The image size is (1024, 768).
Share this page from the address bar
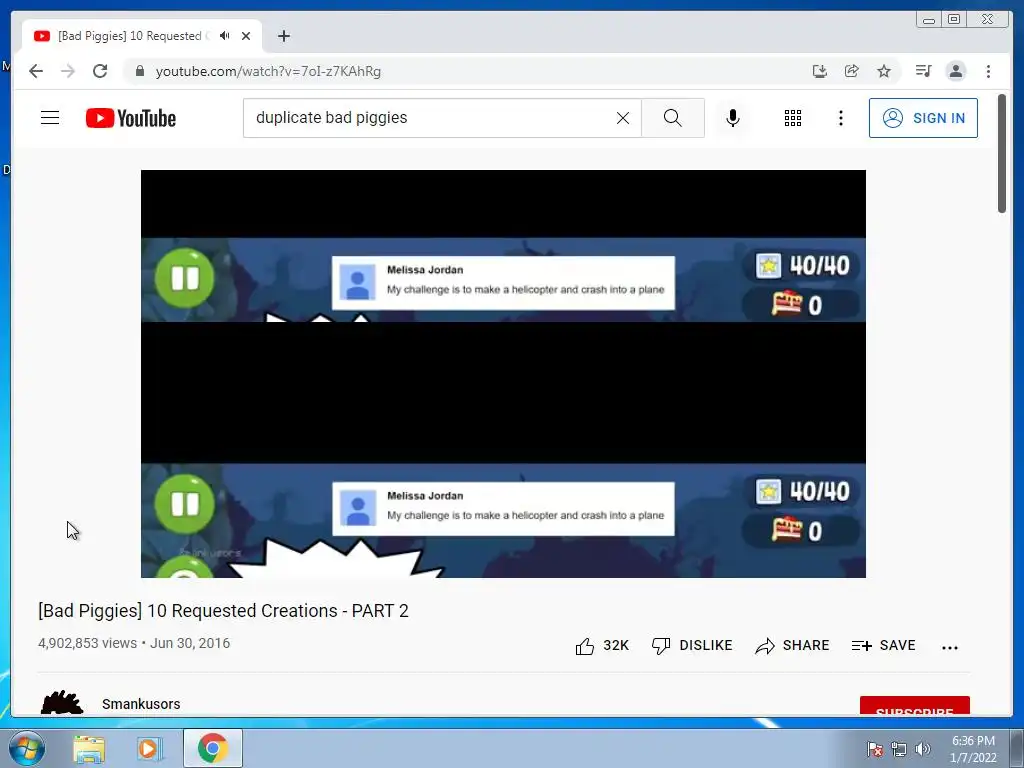point(852,71)
